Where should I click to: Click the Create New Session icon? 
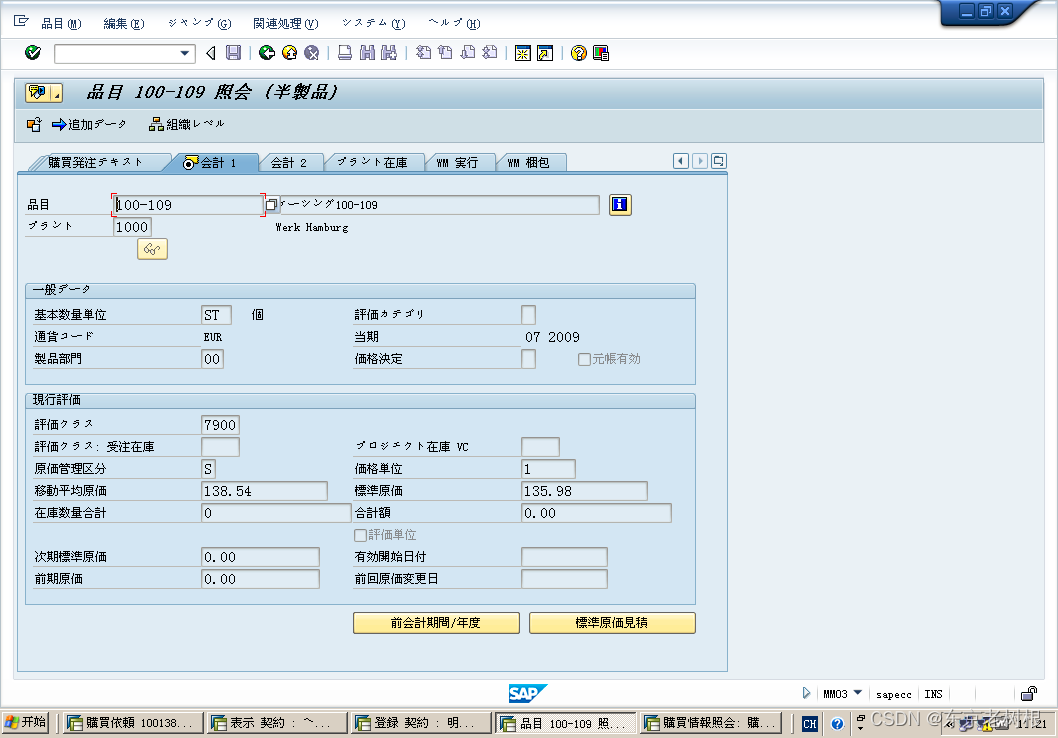click(522, 53)
